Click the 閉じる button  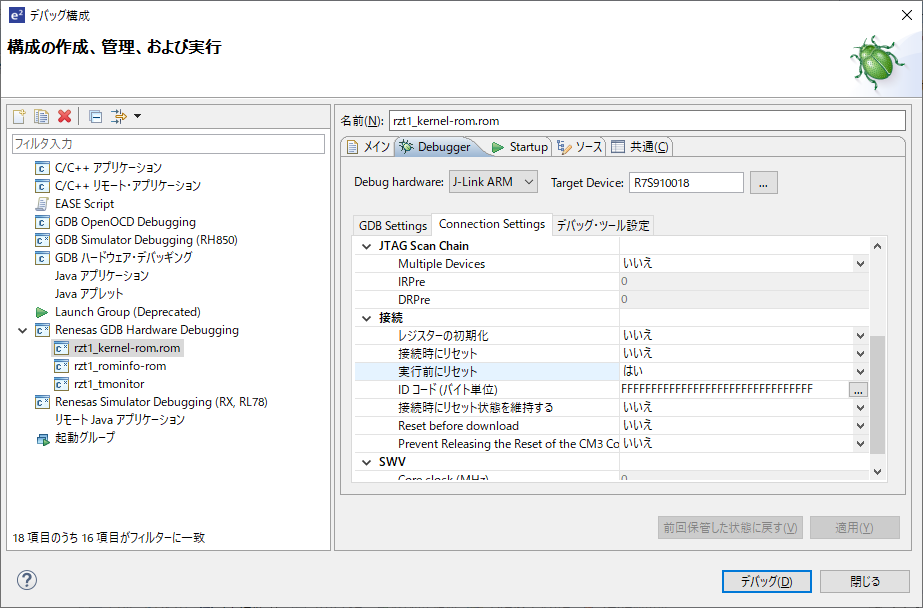865,582
